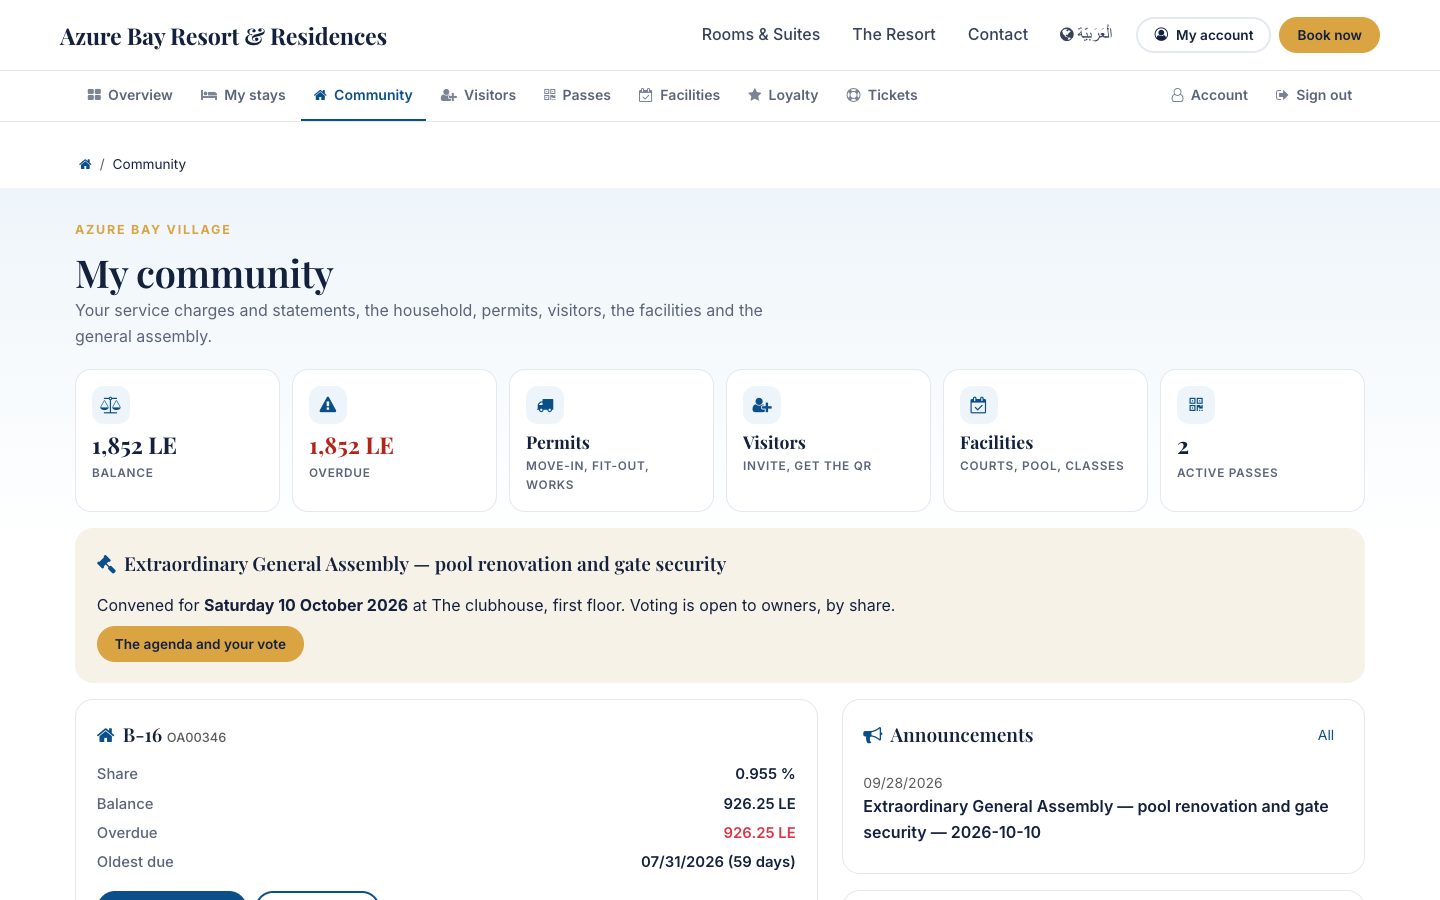The width and height of the screenshot is (1440, 900).
Task: Click the house icon beside unit B-16
Action: click(x=106, y=735)
